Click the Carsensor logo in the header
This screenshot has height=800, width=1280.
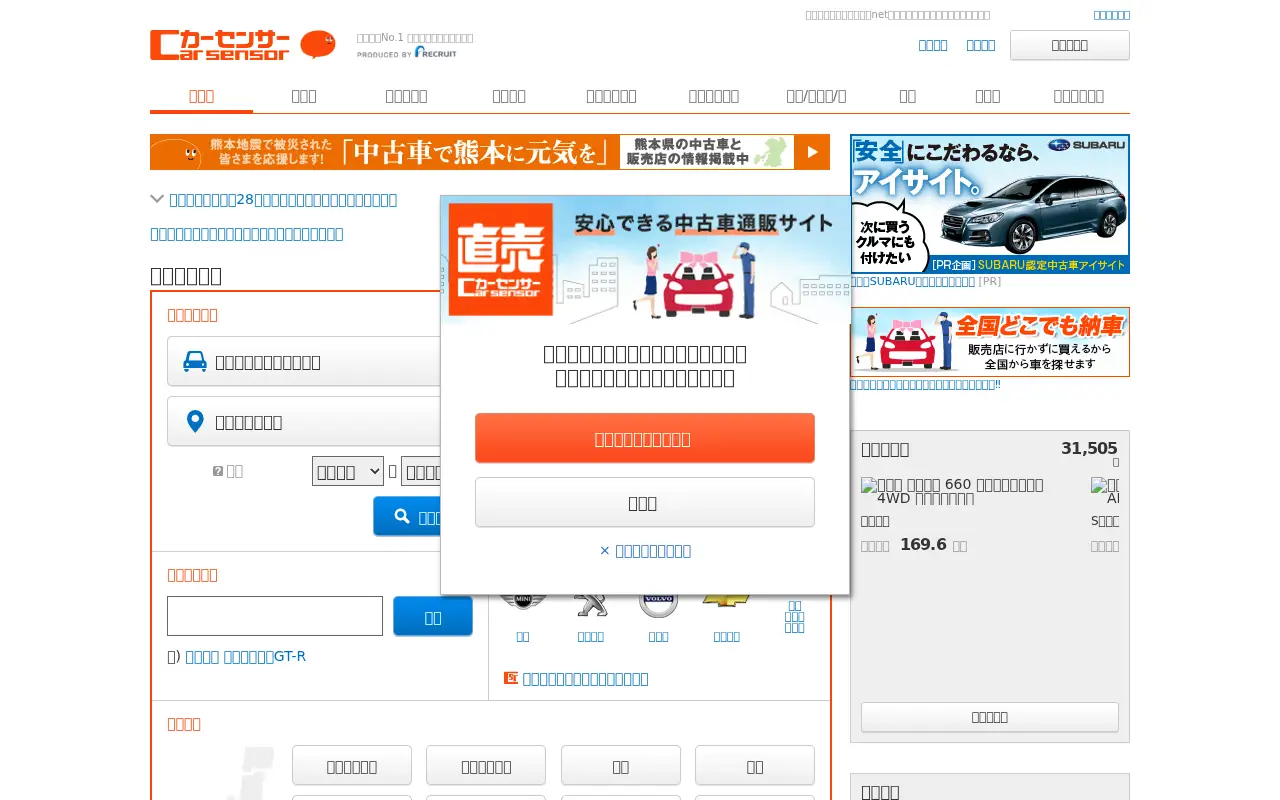(219, 45)
